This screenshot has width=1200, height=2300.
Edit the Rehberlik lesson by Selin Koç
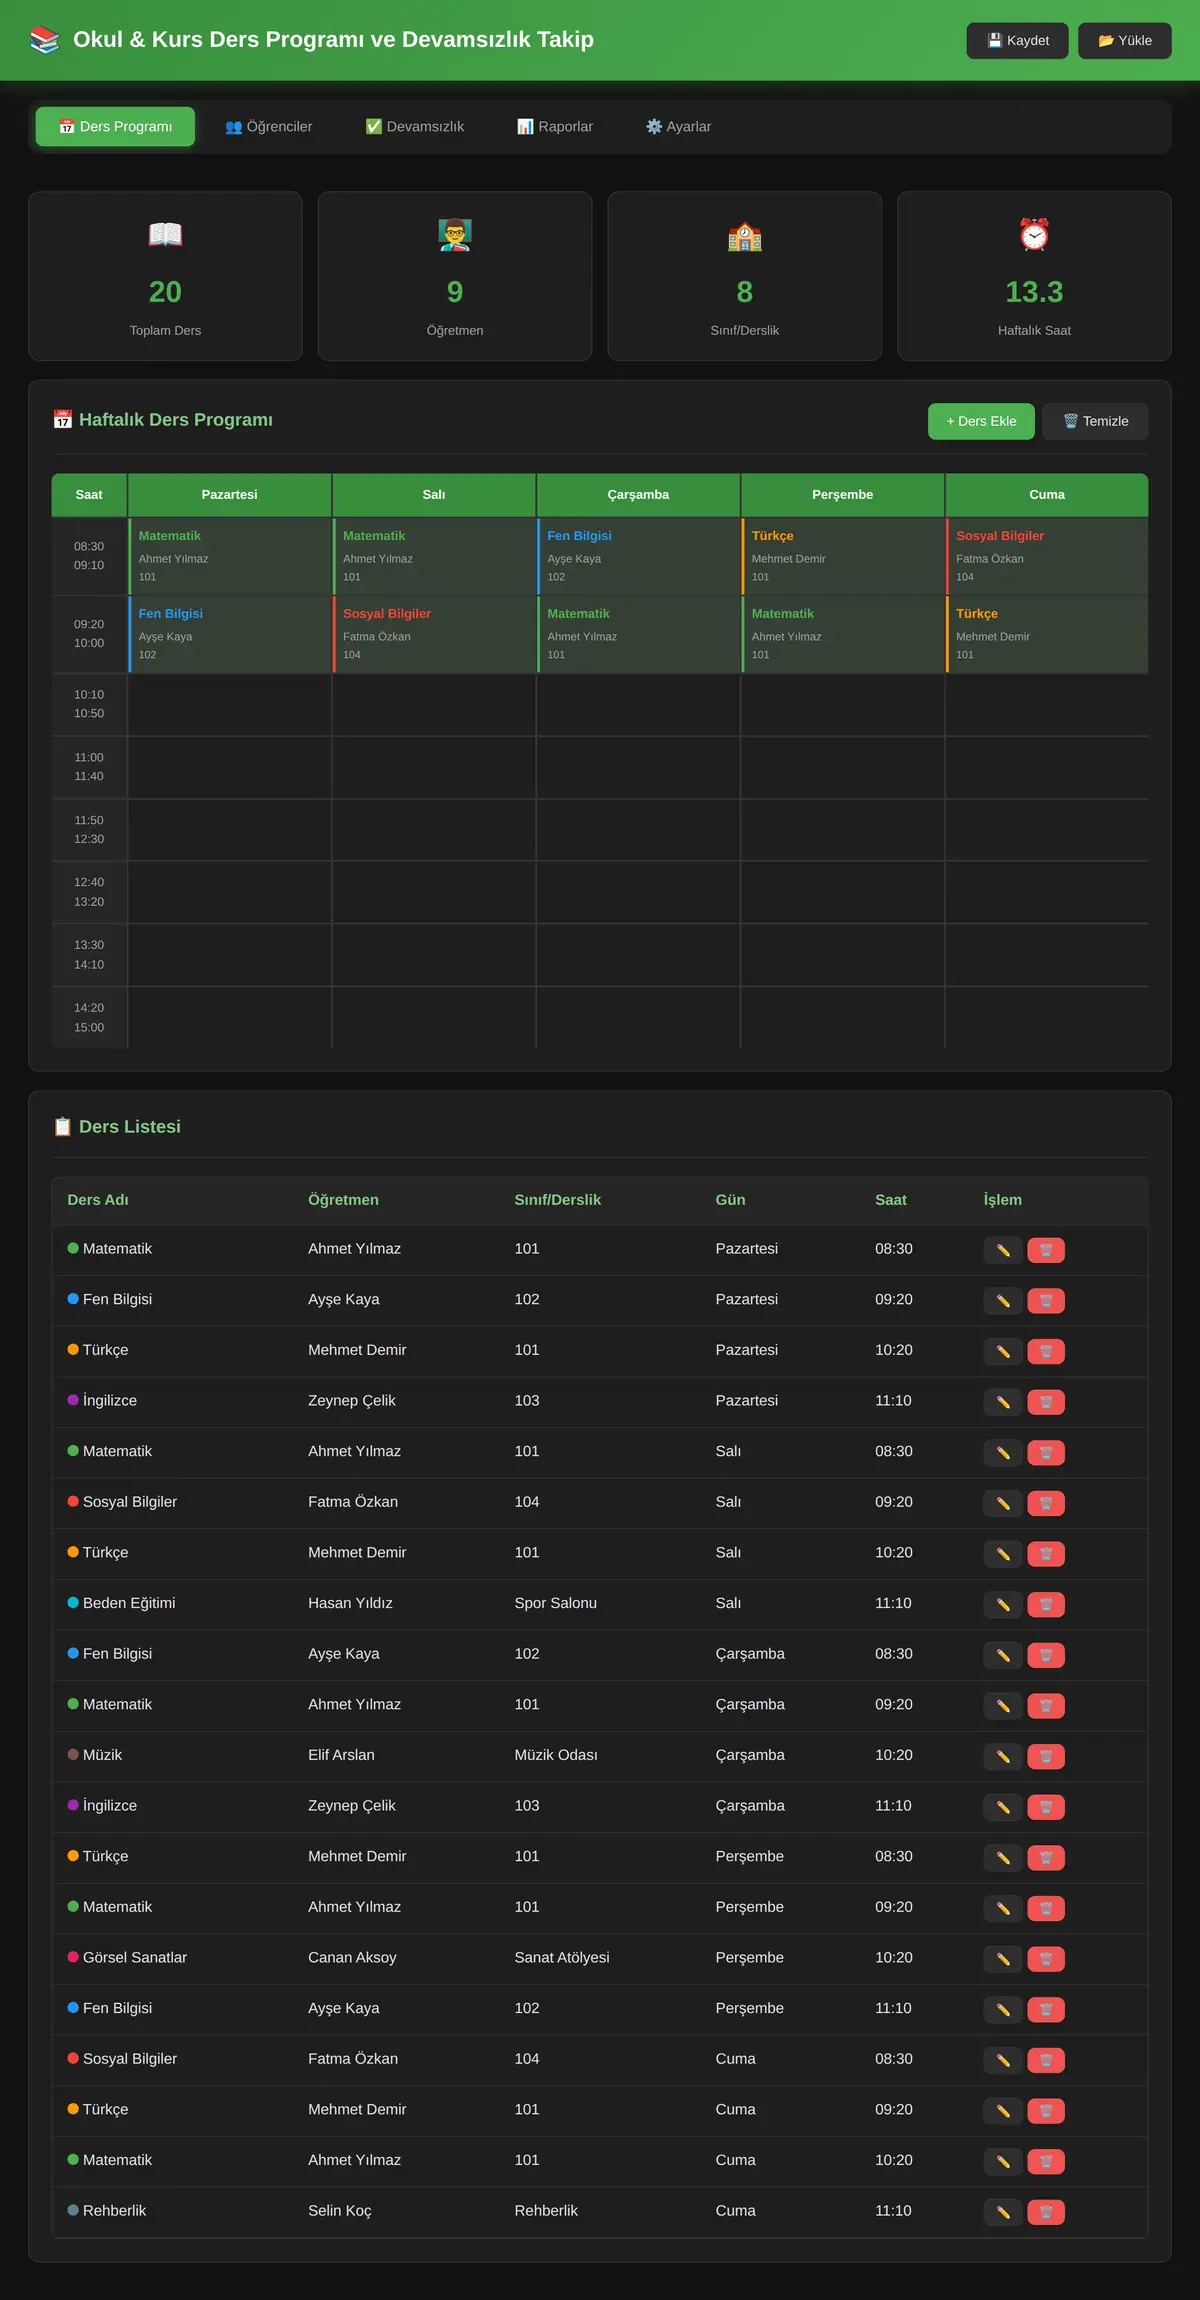coord(1003,2212)
